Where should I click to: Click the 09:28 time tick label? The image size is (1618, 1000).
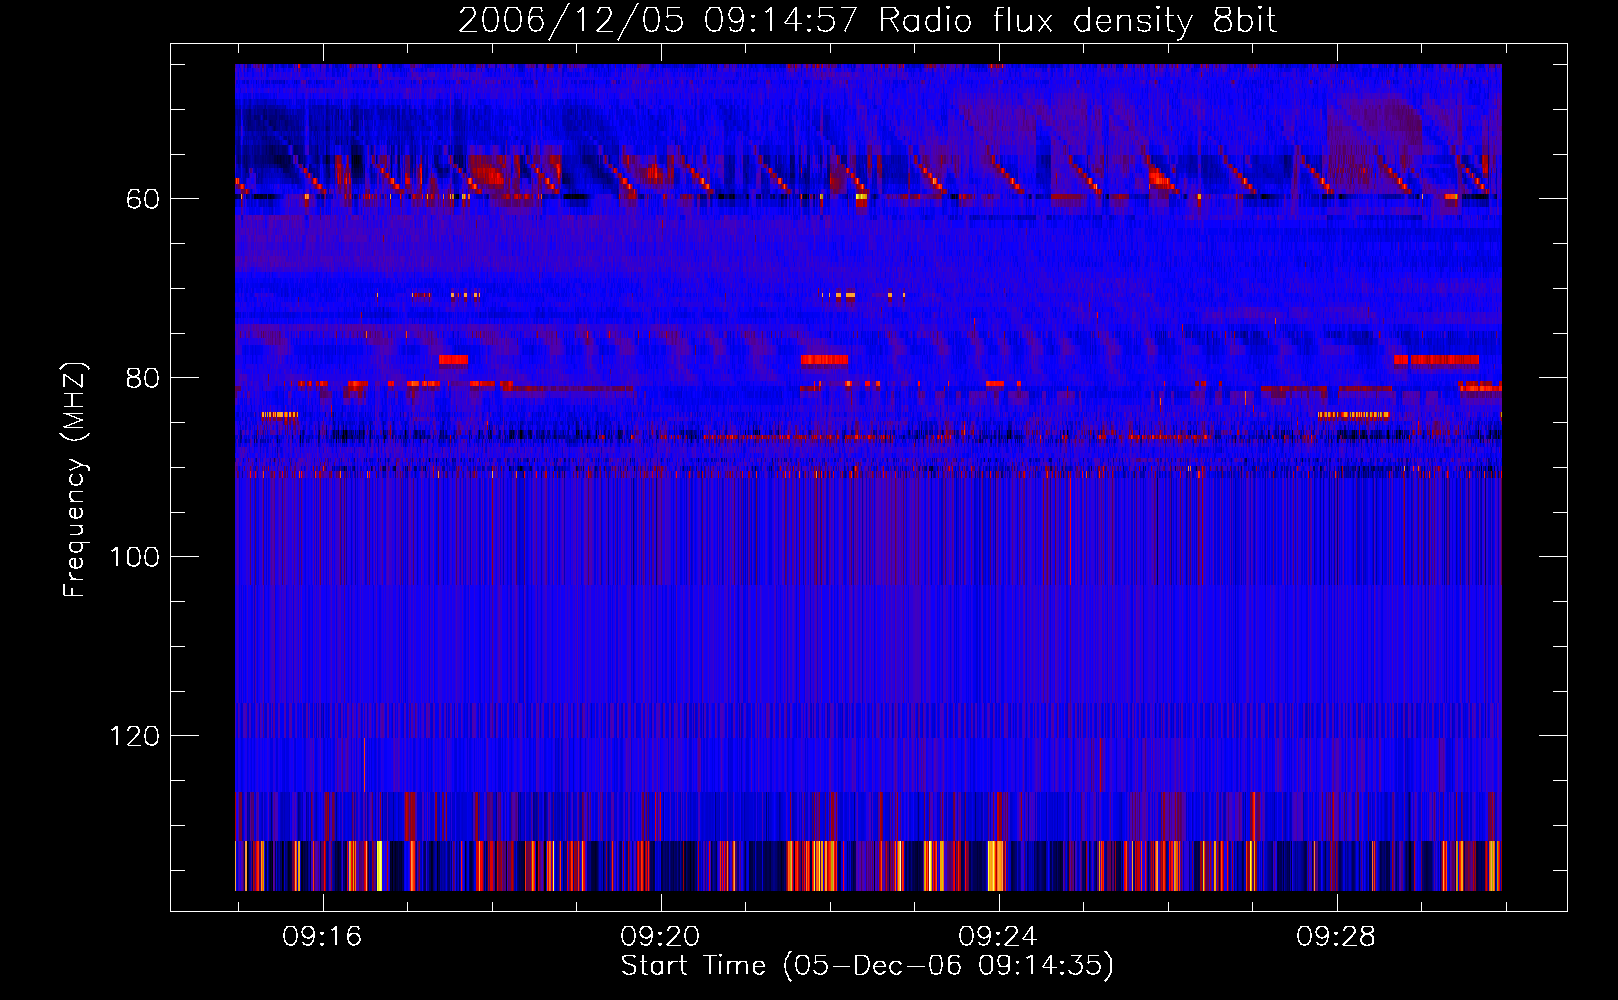point(1336,937)
